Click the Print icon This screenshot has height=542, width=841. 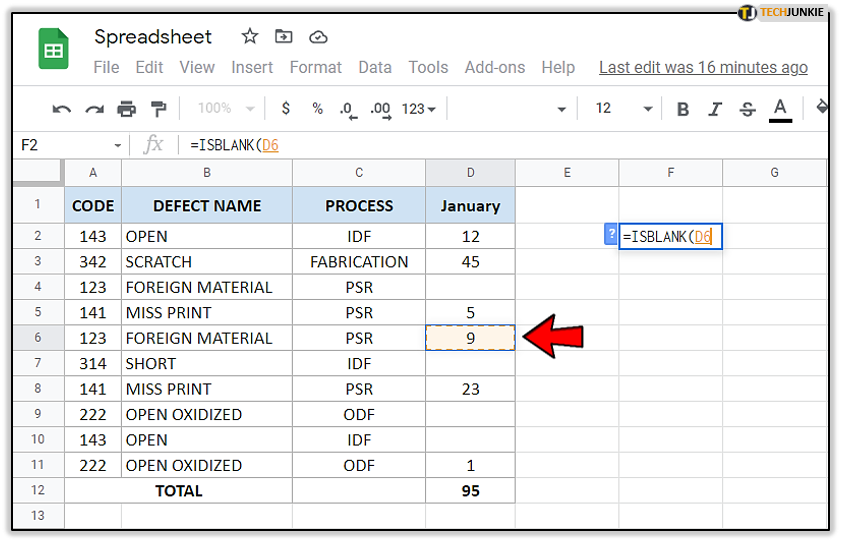tap(127, 109)
